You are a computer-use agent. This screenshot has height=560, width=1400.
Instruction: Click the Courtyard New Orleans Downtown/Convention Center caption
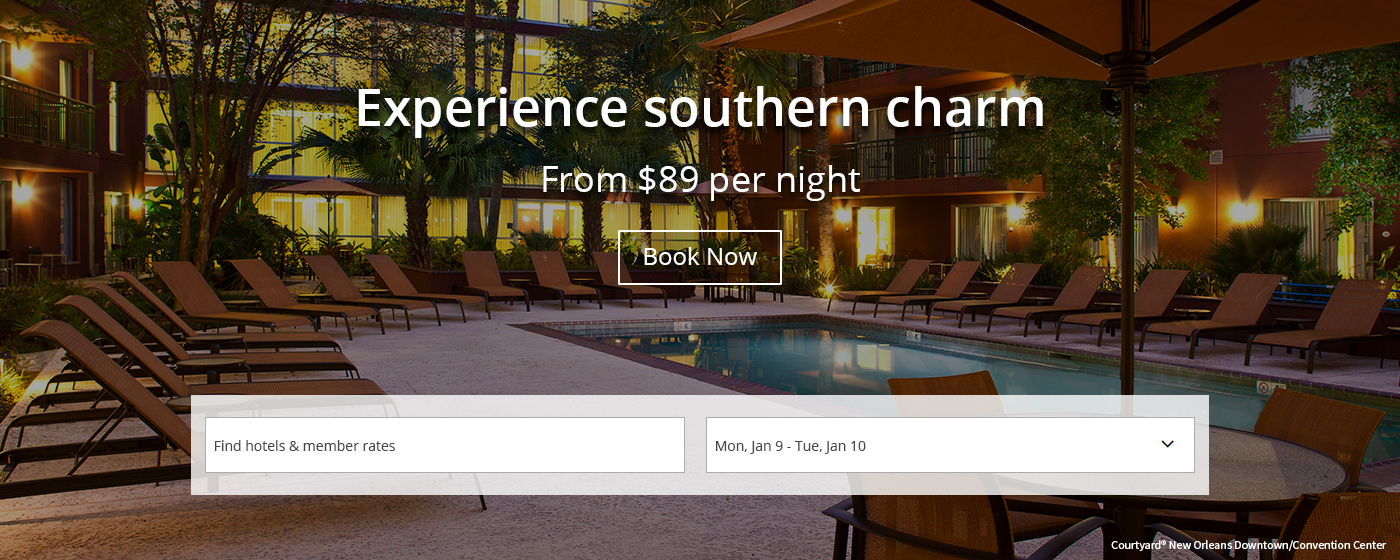coord(1248,545)
